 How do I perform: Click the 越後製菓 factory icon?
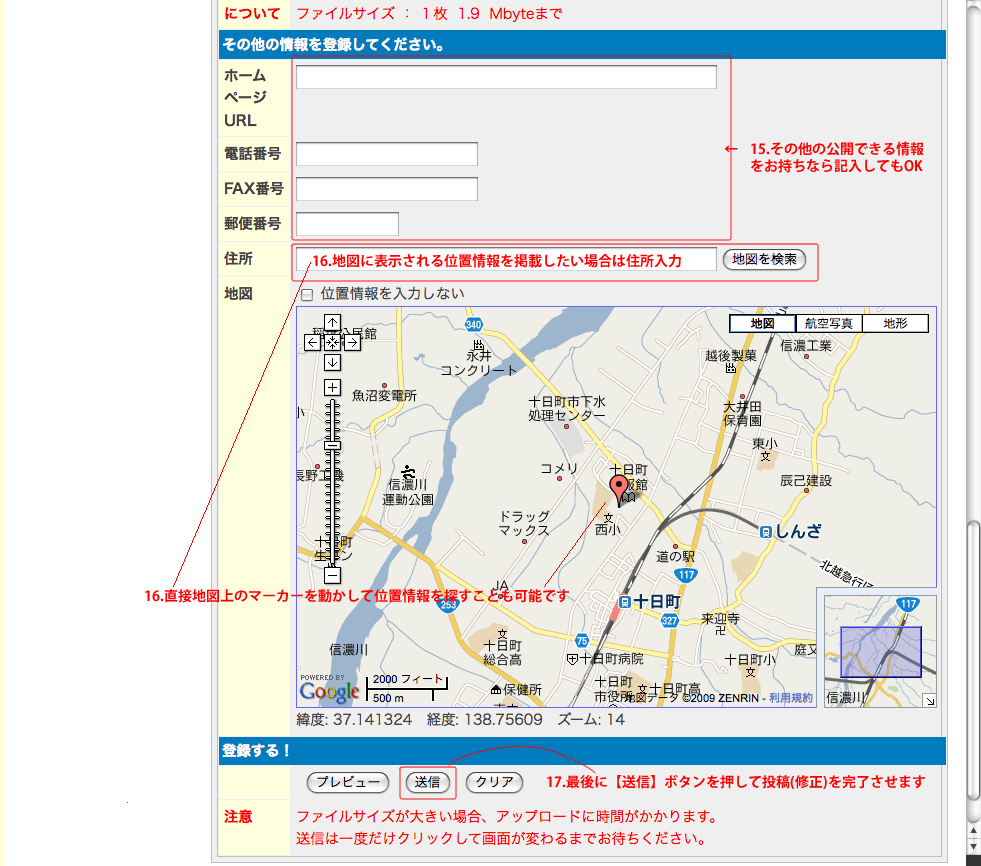click(730, 369)
